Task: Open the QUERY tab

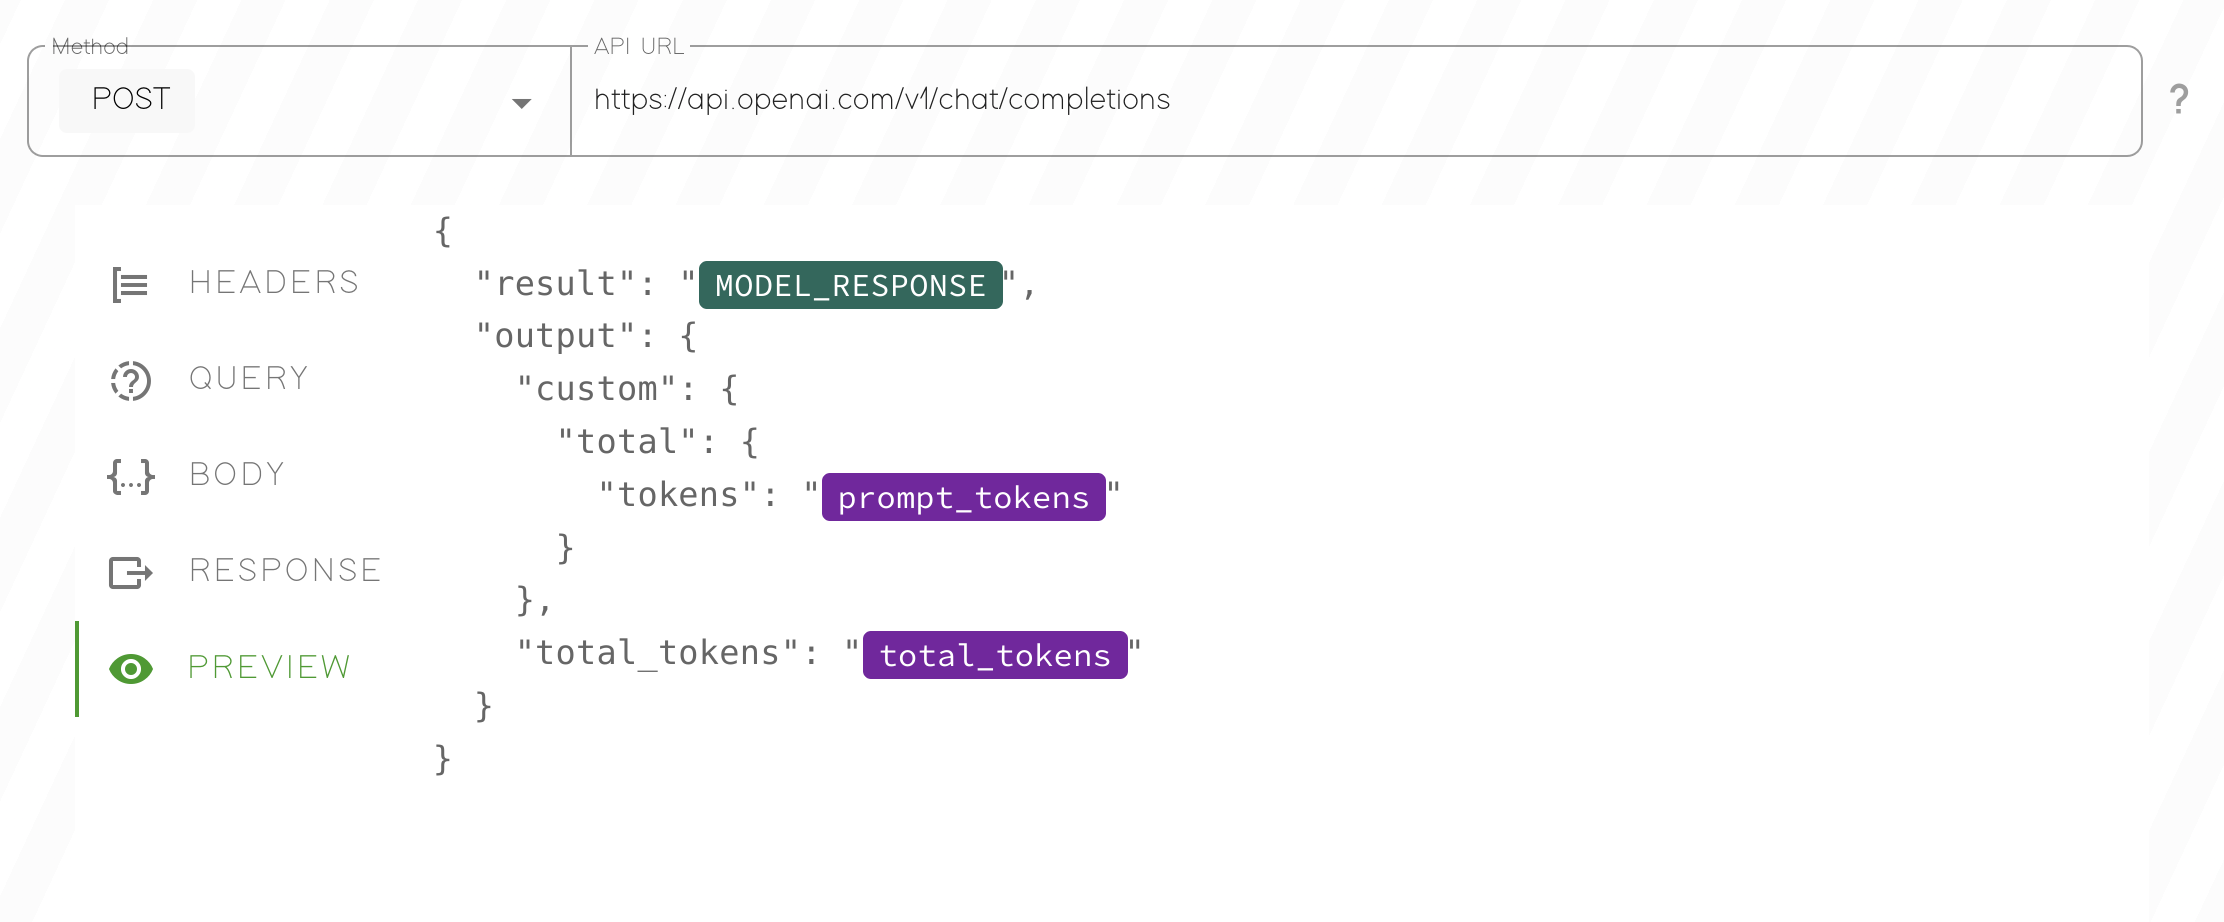Action: click(x=249, y=379)
